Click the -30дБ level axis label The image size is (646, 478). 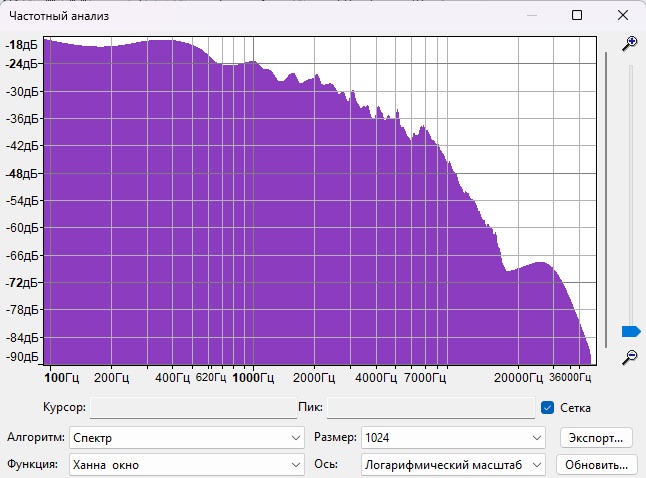(23, 91)
